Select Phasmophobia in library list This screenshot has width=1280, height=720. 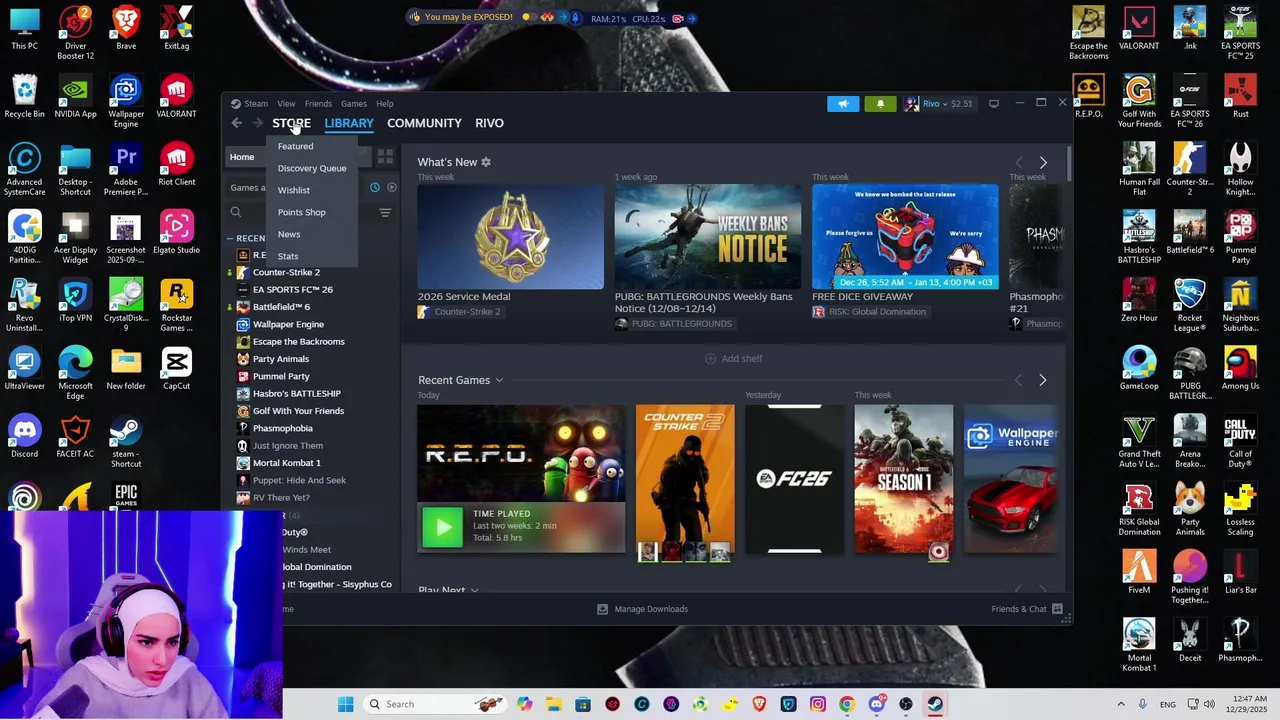[x=282, y=428]
